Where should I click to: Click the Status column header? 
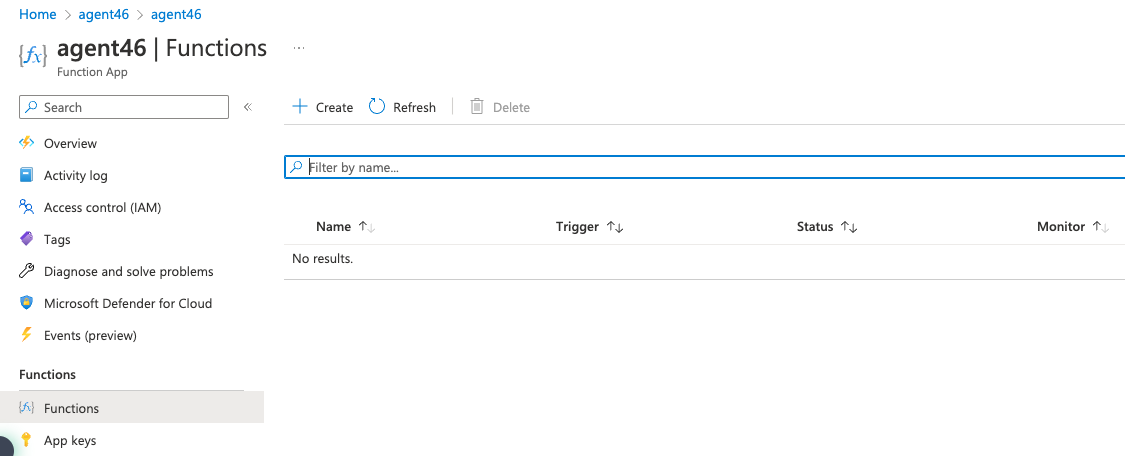(815, 227)
